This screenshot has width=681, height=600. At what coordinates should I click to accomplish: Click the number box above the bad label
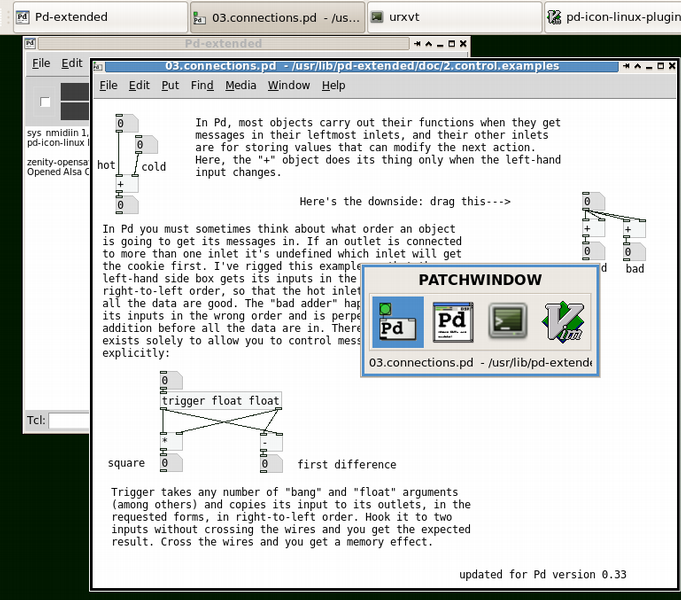tap(634, 252)
